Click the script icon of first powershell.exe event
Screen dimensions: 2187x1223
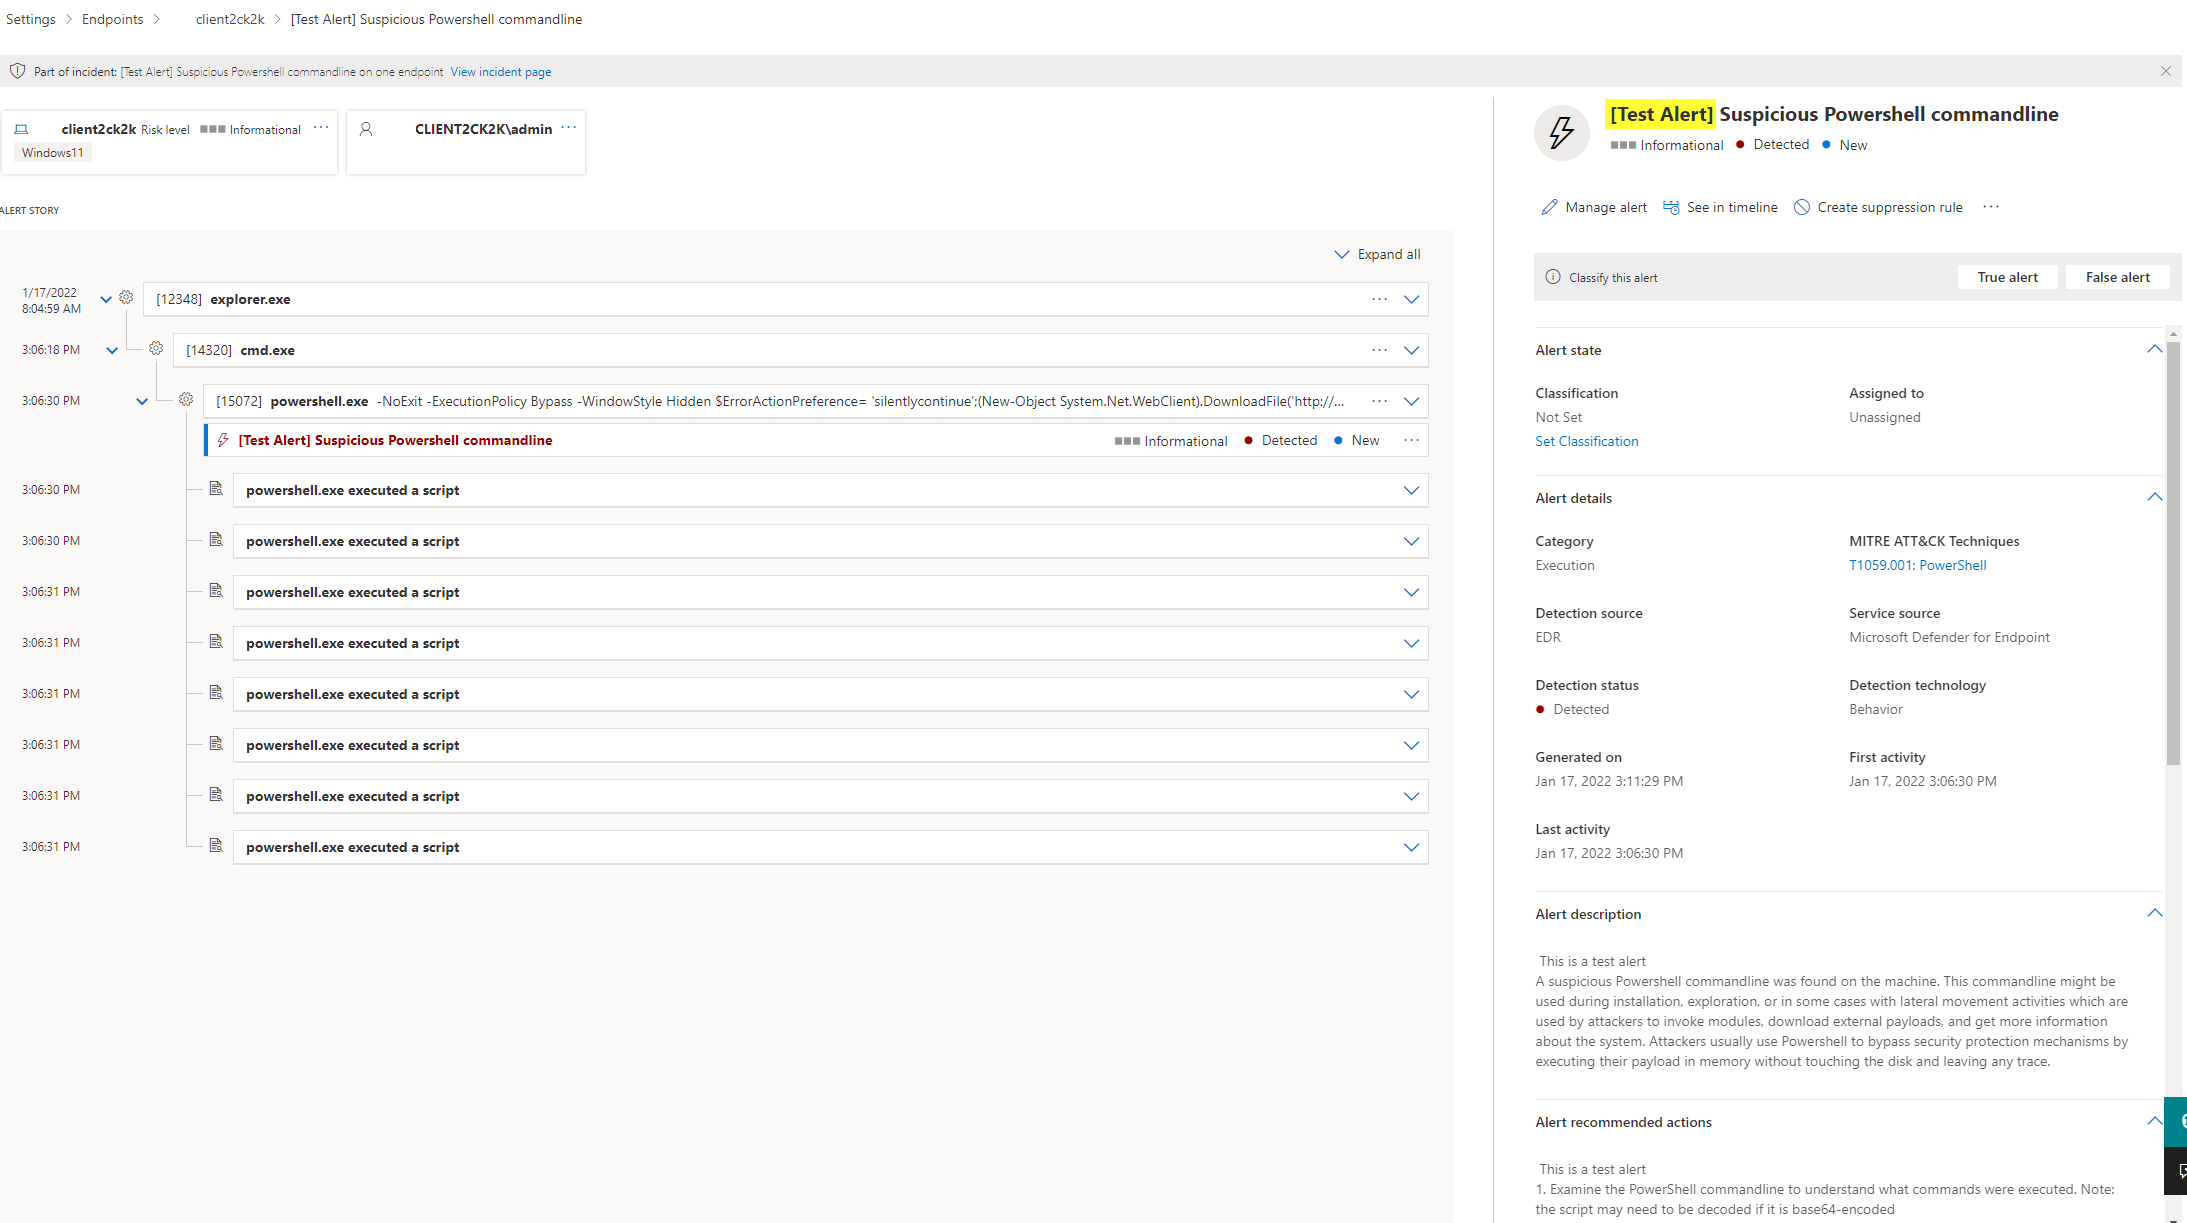(x=215, y=489)
